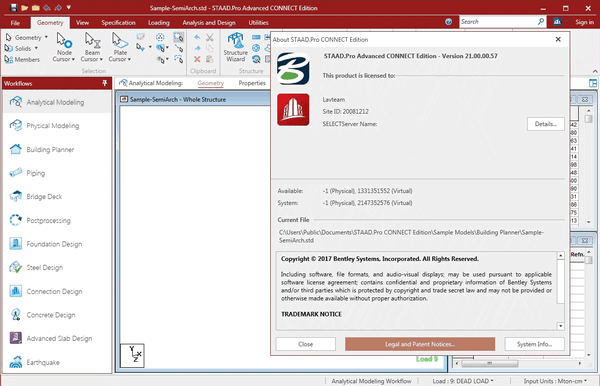Click the Sample-SemiArch Whole Structure window title

pos(178,99)
